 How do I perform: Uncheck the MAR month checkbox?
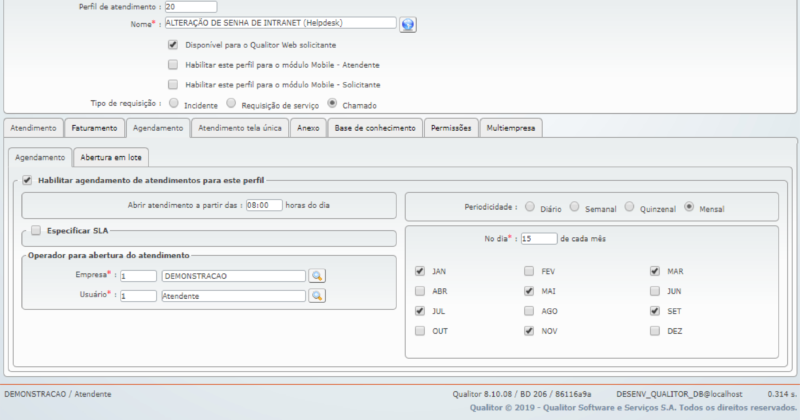654,271
